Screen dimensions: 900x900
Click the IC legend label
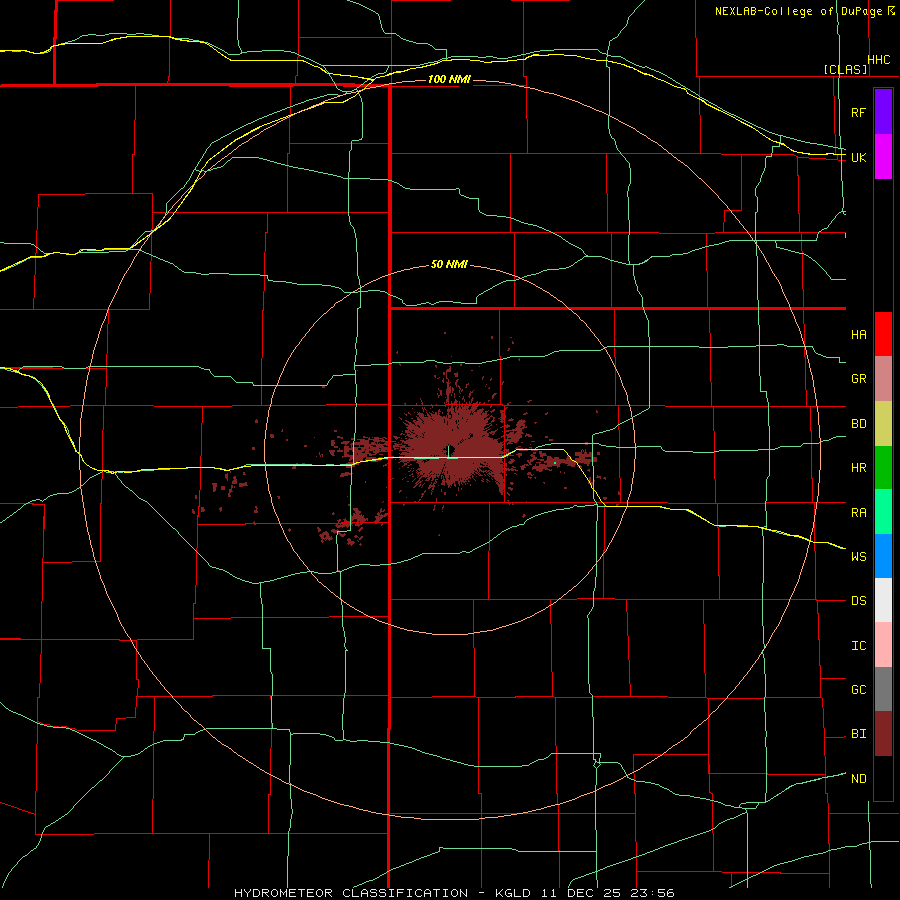(x=858, y=646)
